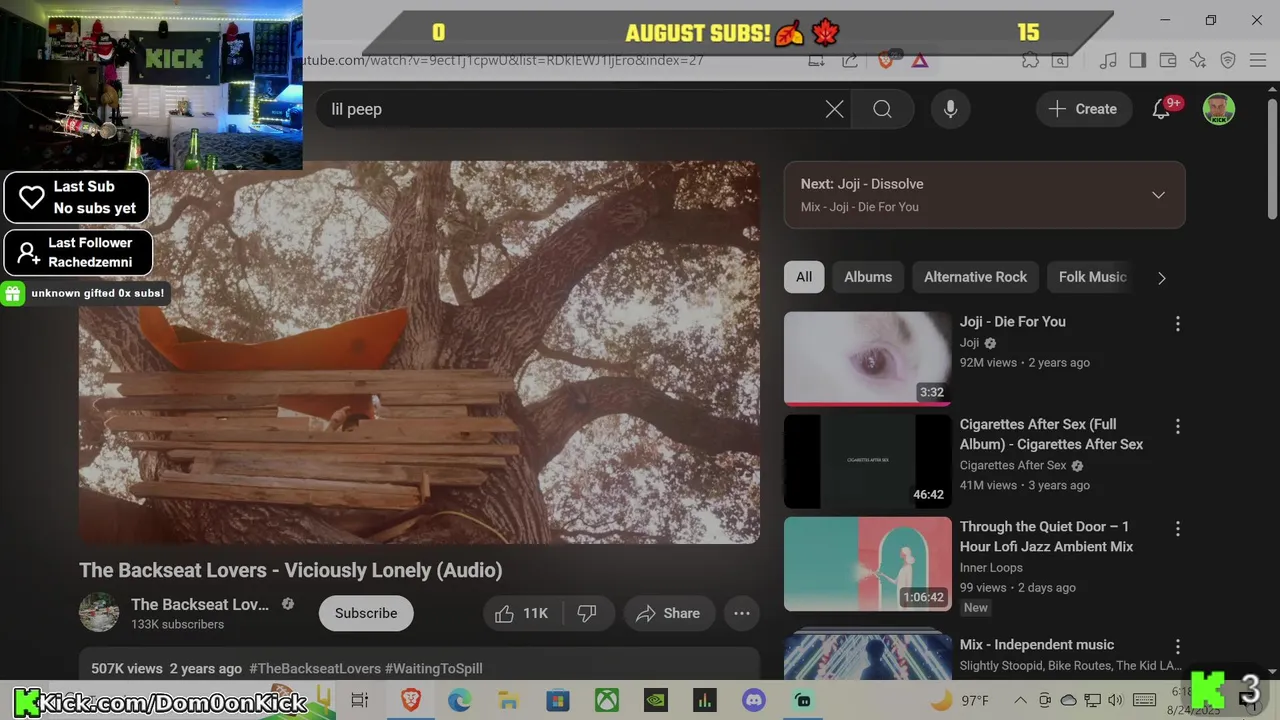Click share page icon in address bar

pyautogui.click(x=849, y=60)
